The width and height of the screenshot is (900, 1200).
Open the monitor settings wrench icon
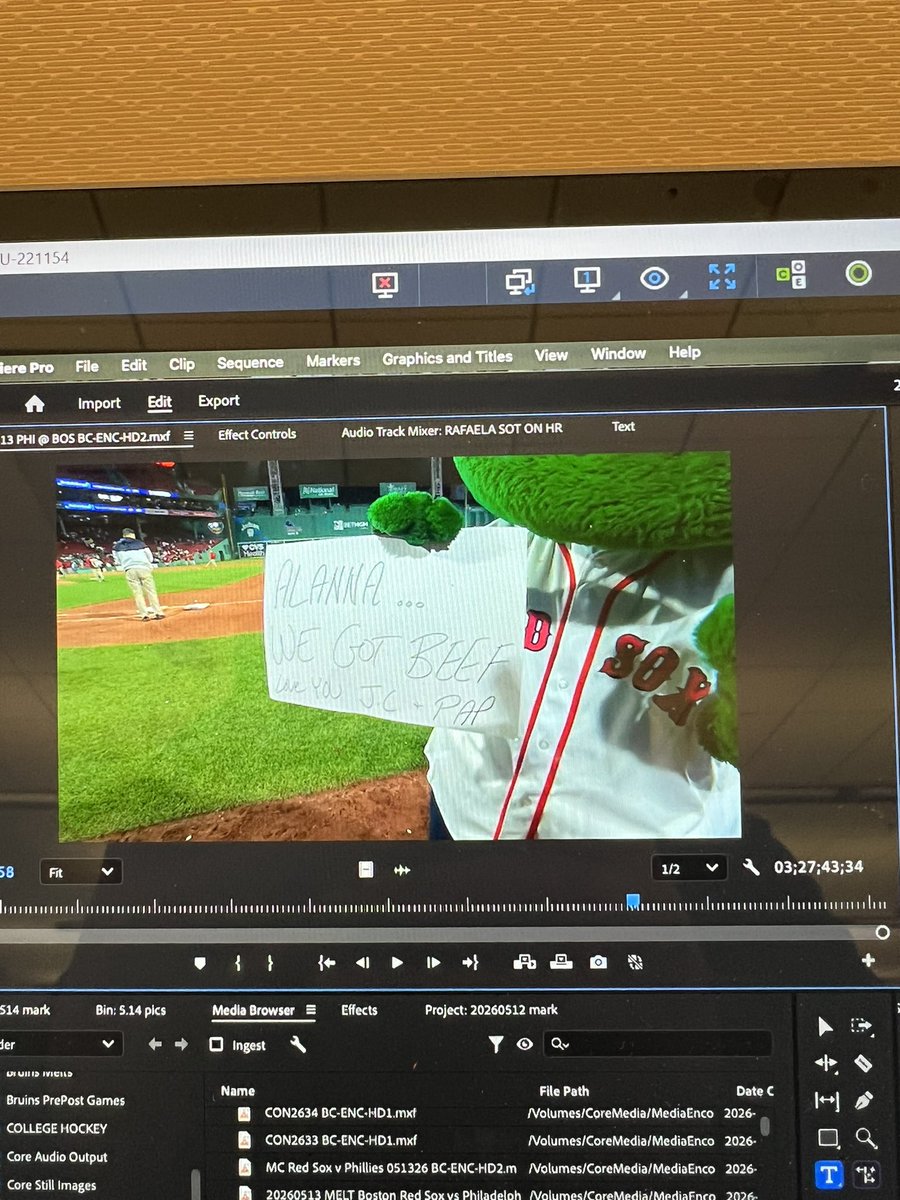[751, 867]
